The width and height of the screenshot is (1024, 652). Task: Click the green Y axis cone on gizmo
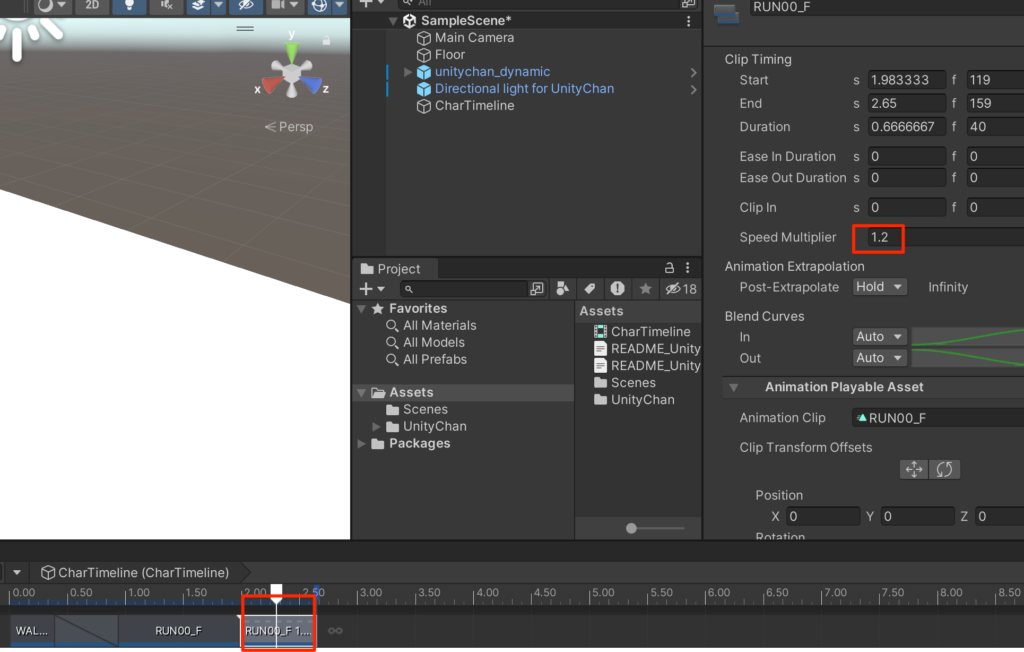coord(292,51)
